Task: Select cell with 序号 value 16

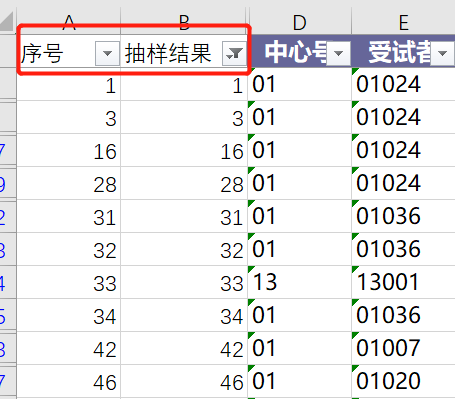Action: (69, 150)
